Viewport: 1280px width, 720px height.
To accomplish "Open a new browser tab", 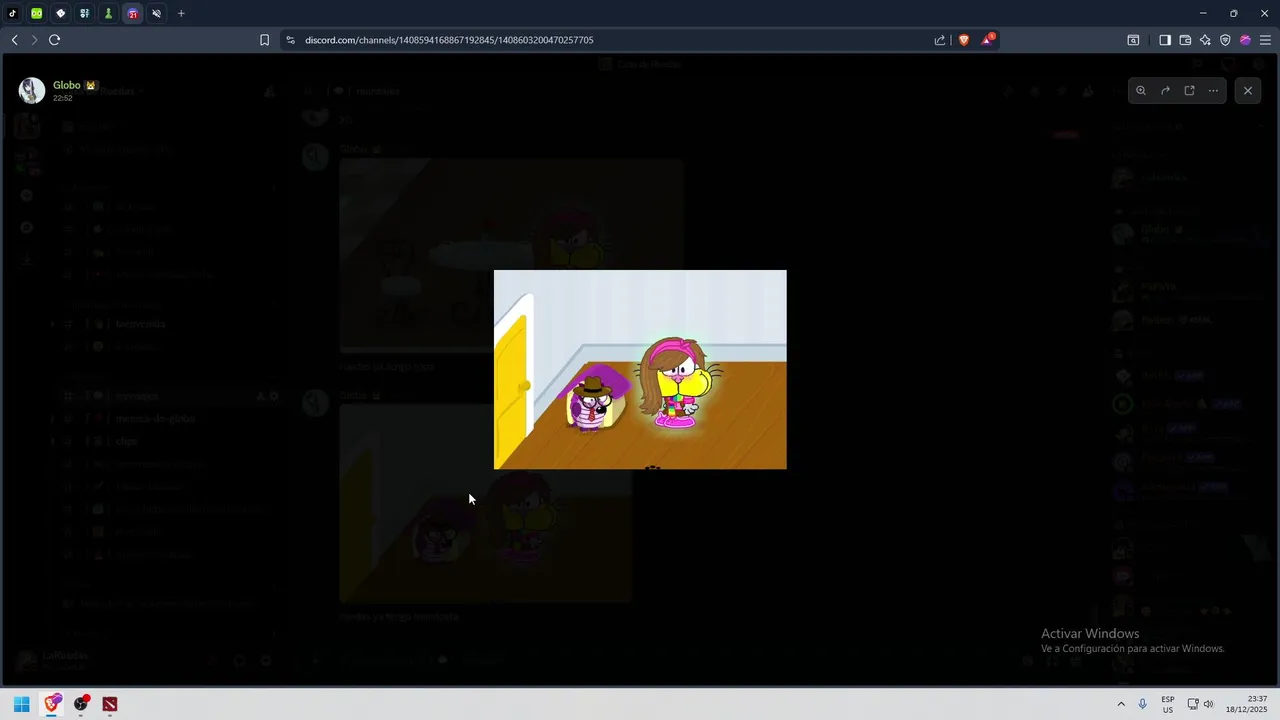I will coord(181,13).
